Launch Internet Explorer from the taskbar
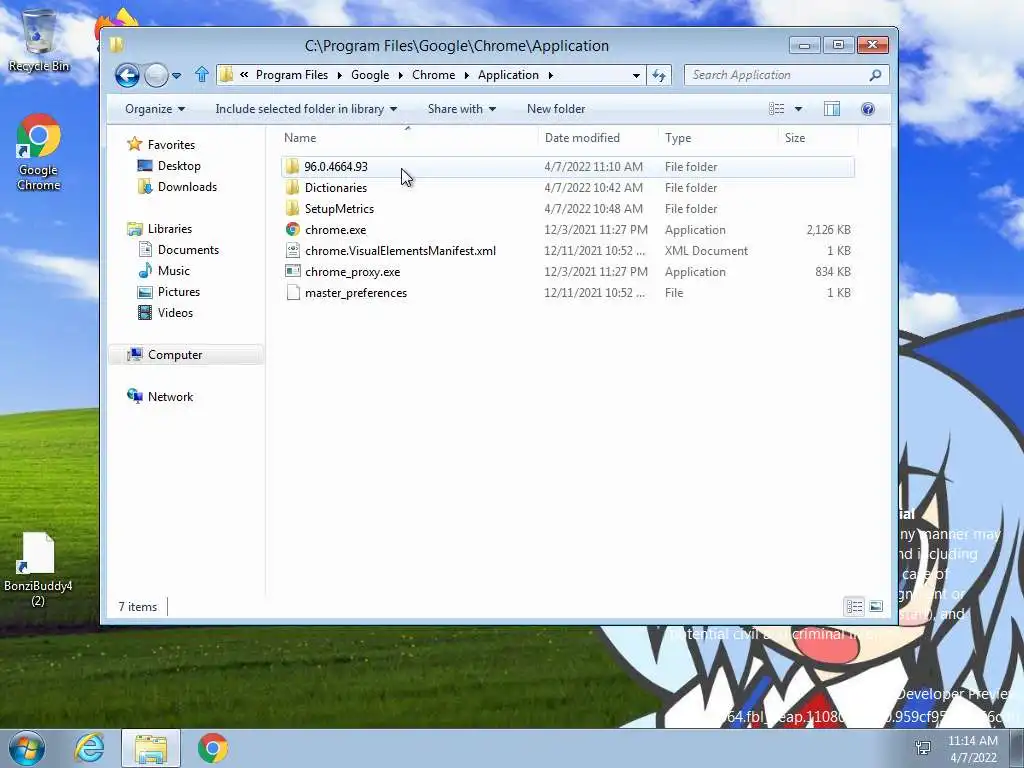Image resolution: width=1024 pixels, height=768 pixels. (89, 748)
